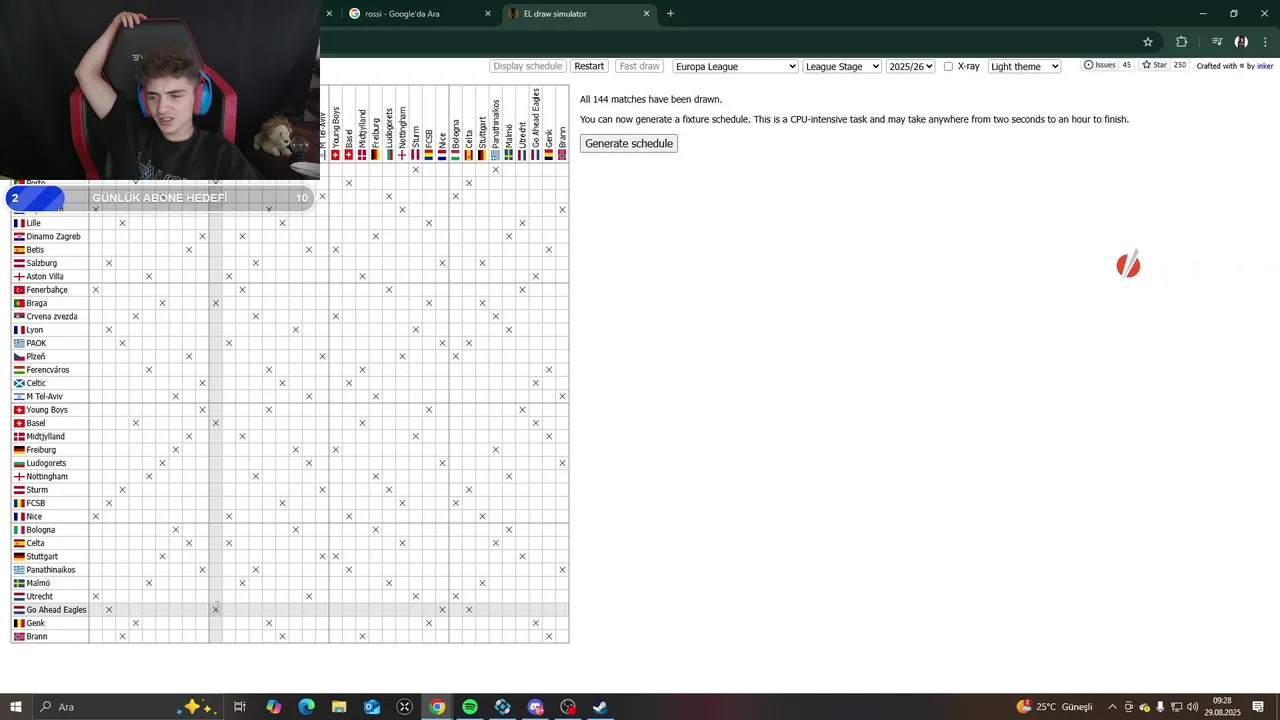
Task: Click the Nottingham row label
Action: click(x=46, y=477)
